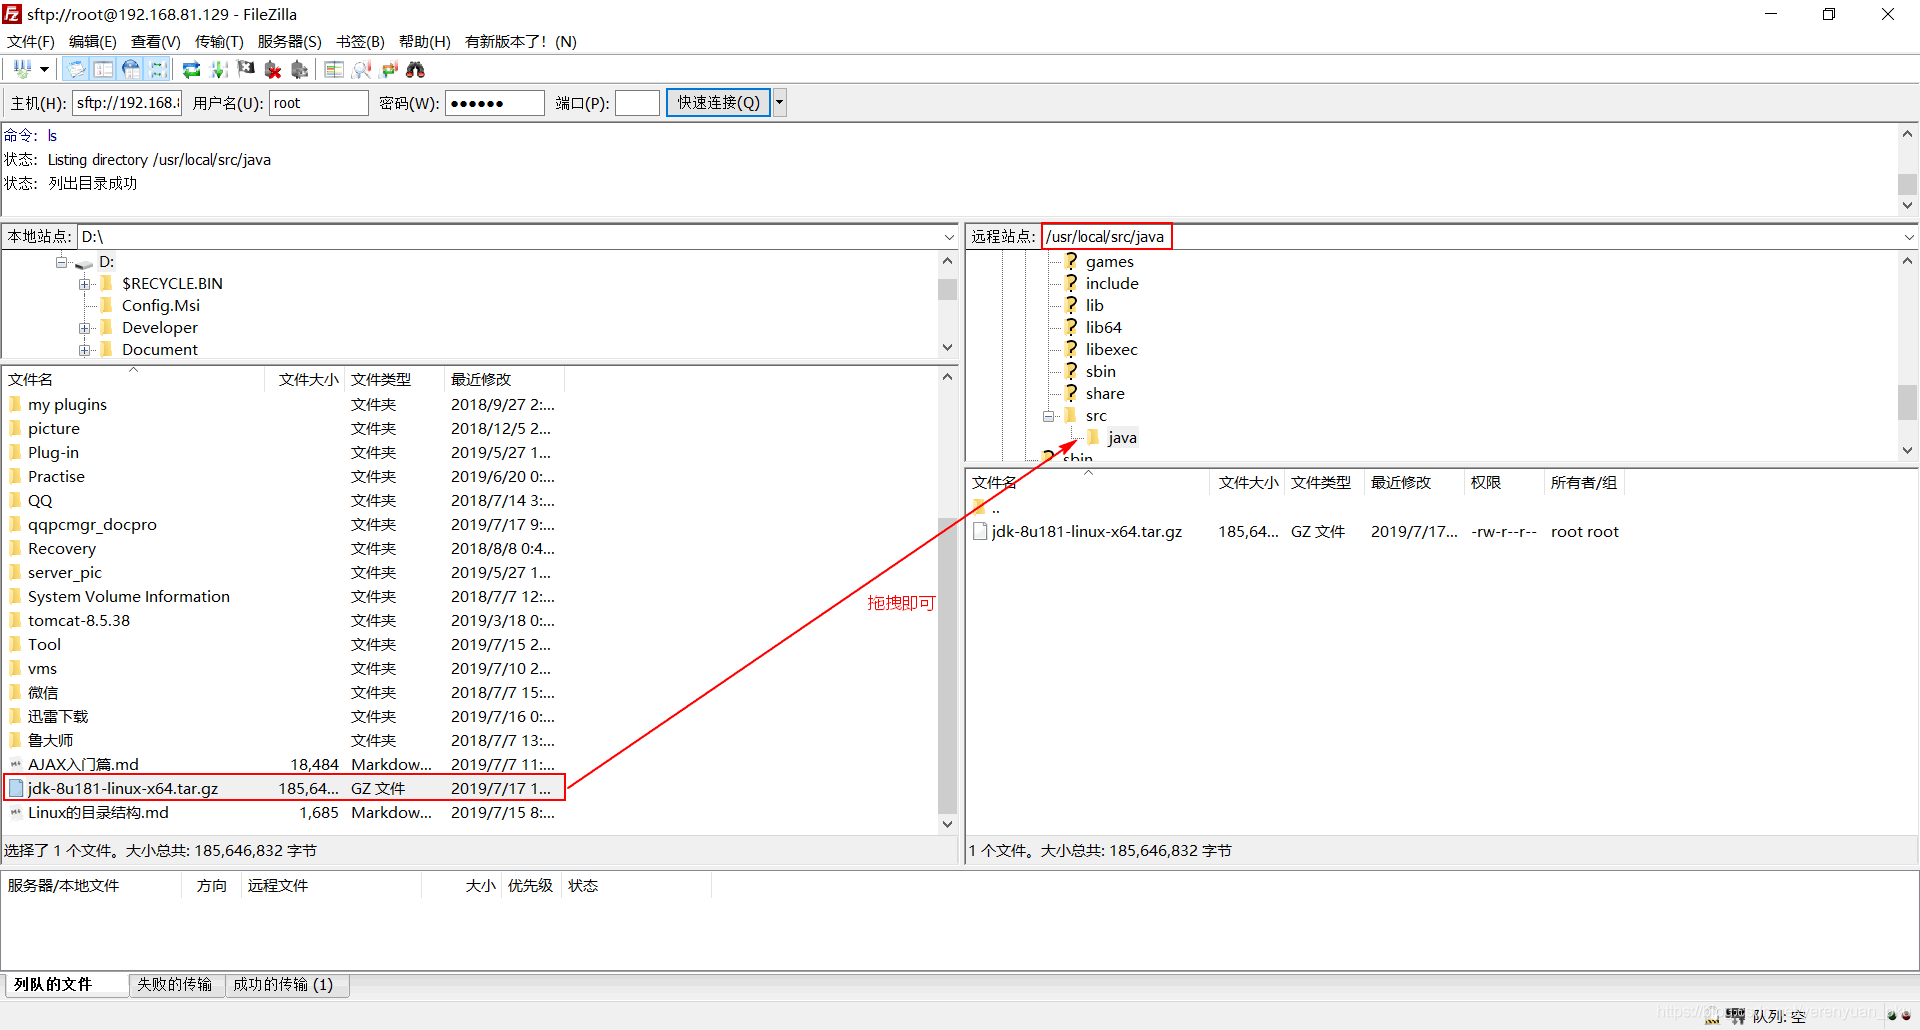This screenshot has width=1920, height=1030.
Task: Open speed limits icon in status bar
Action: 1735,1015
